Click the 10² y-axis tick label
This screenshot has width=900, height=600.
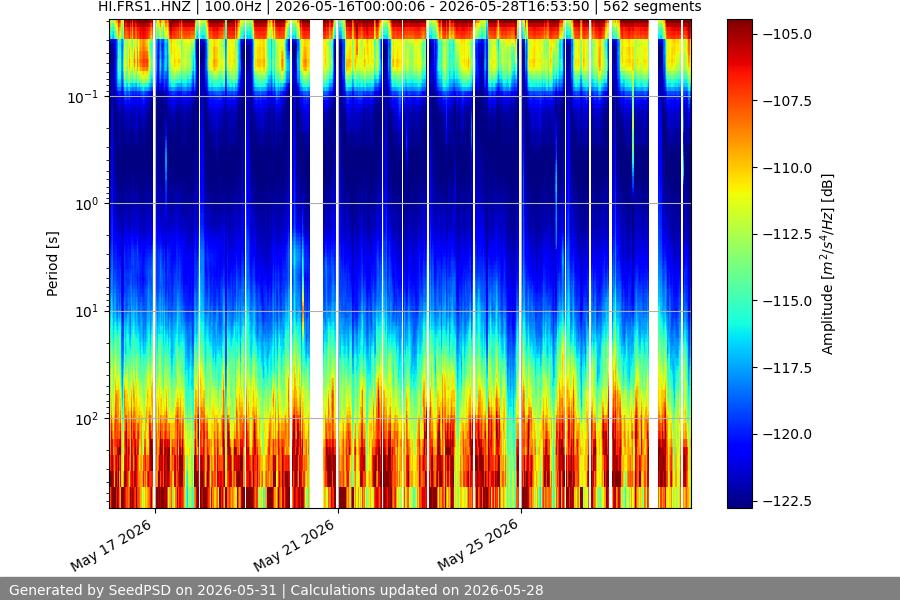86,419
